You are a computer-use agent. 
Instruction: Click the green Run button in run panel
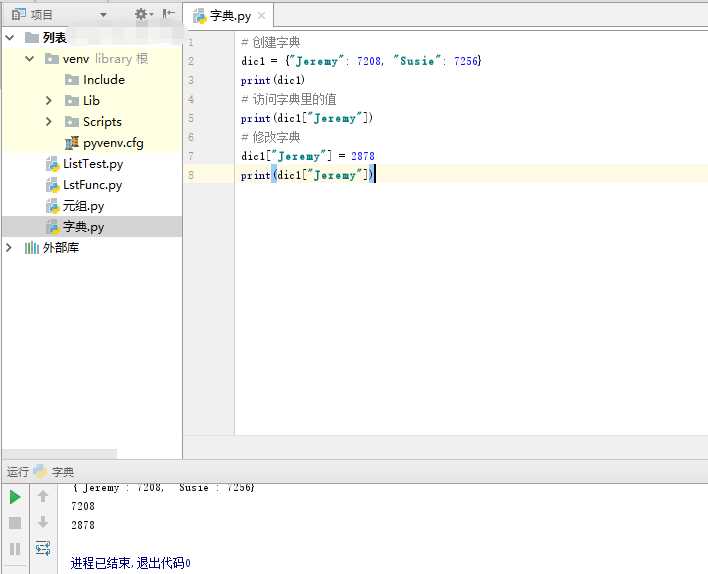pos(15,497)
